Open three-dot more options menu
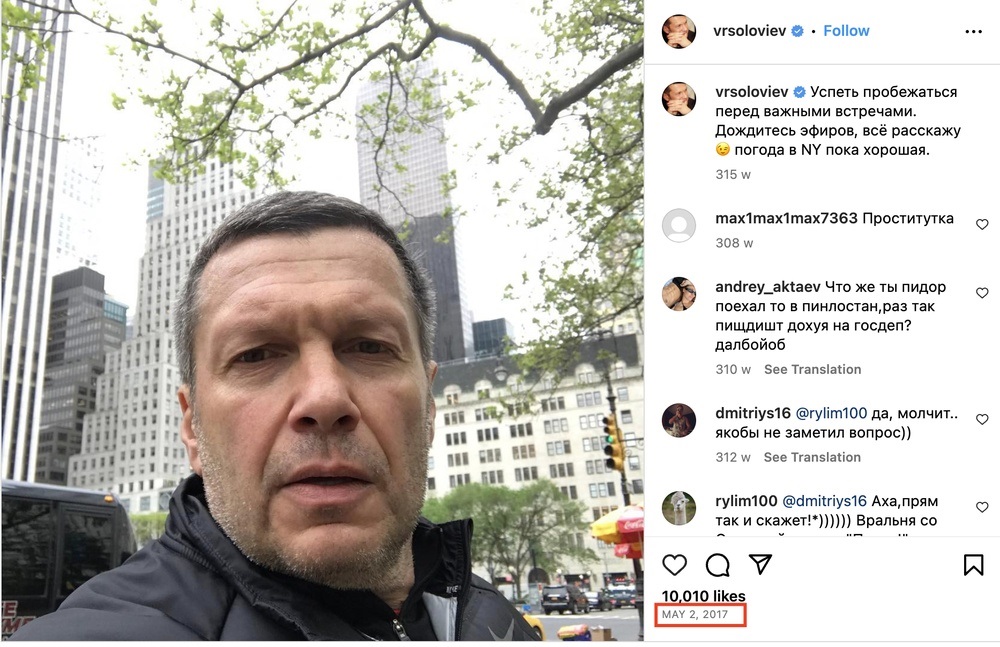 coord(973,31)
